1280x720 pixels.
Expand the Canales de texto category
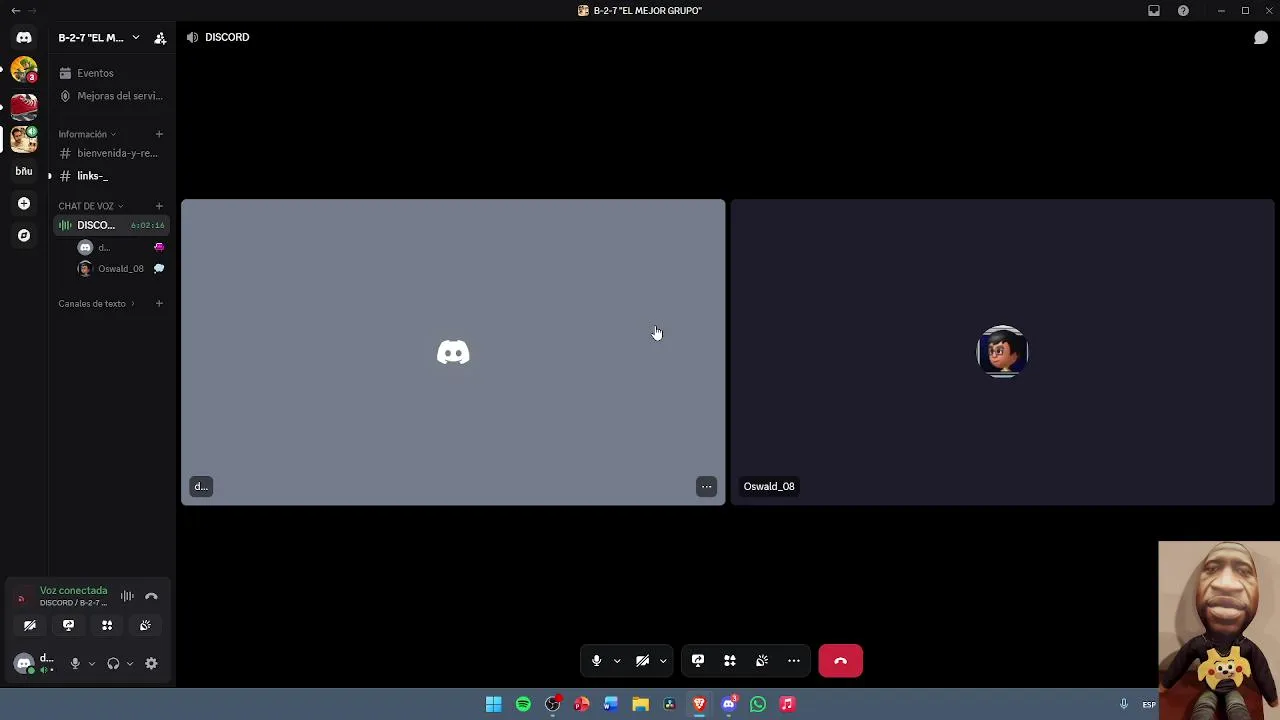96,304
